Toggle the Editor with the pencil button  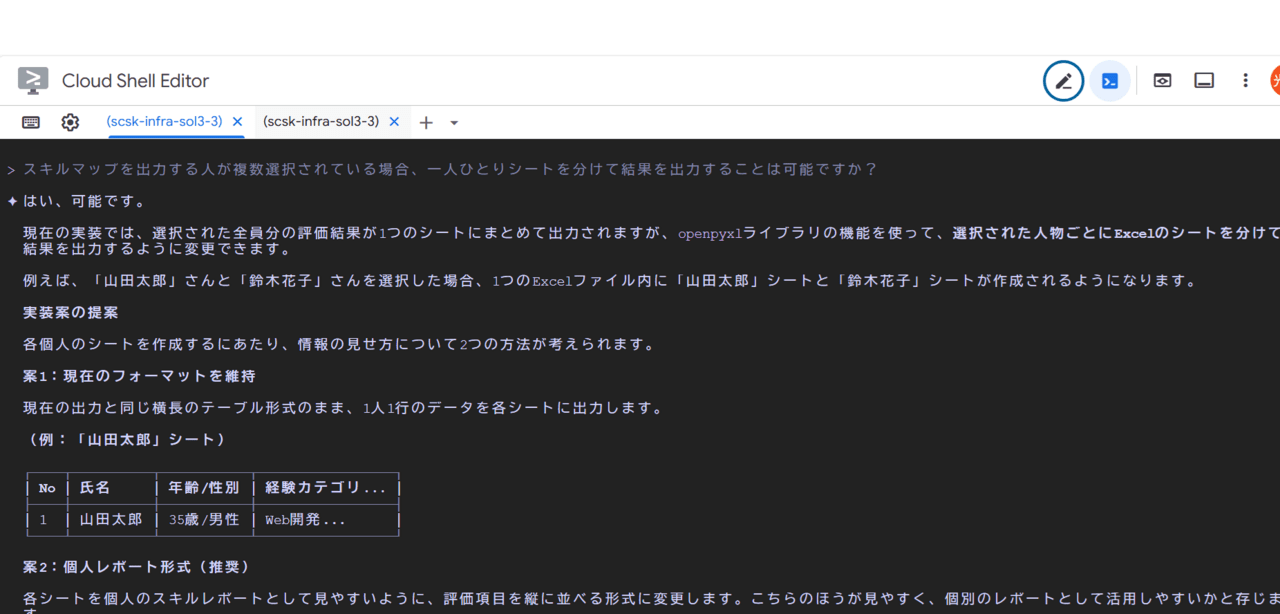pyautogui.click(x=1063, y=81)
